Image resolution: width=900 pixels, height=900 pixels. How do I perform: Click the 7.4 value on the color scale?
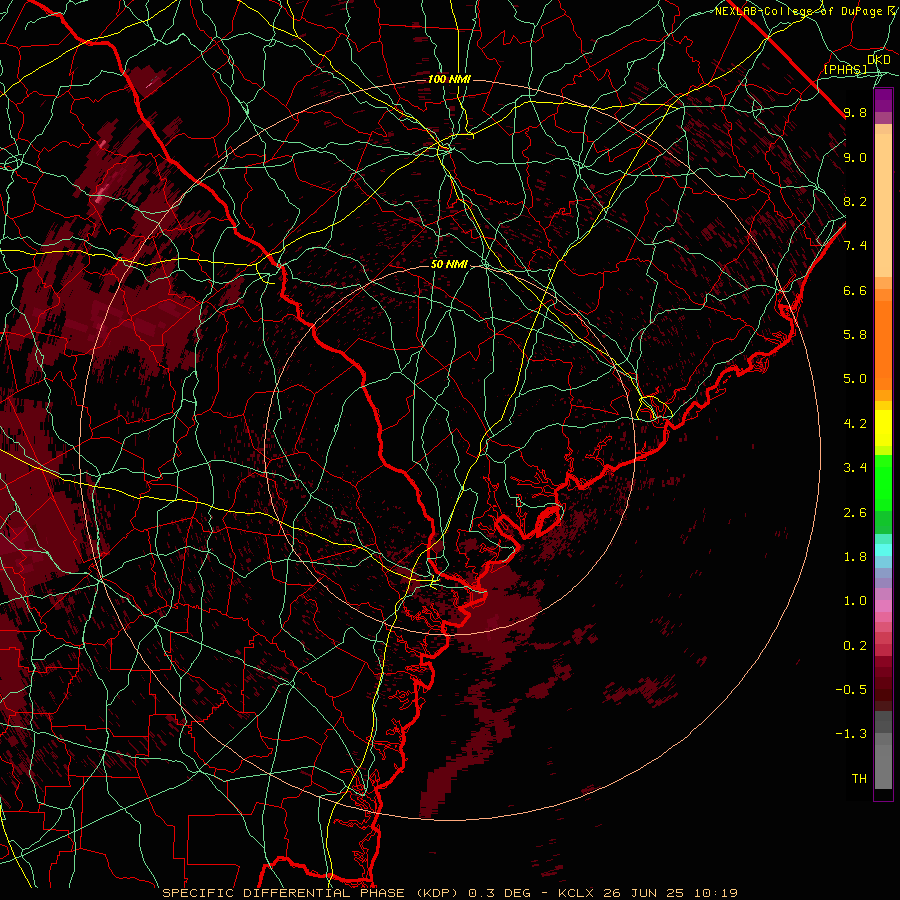pos(855,246)
